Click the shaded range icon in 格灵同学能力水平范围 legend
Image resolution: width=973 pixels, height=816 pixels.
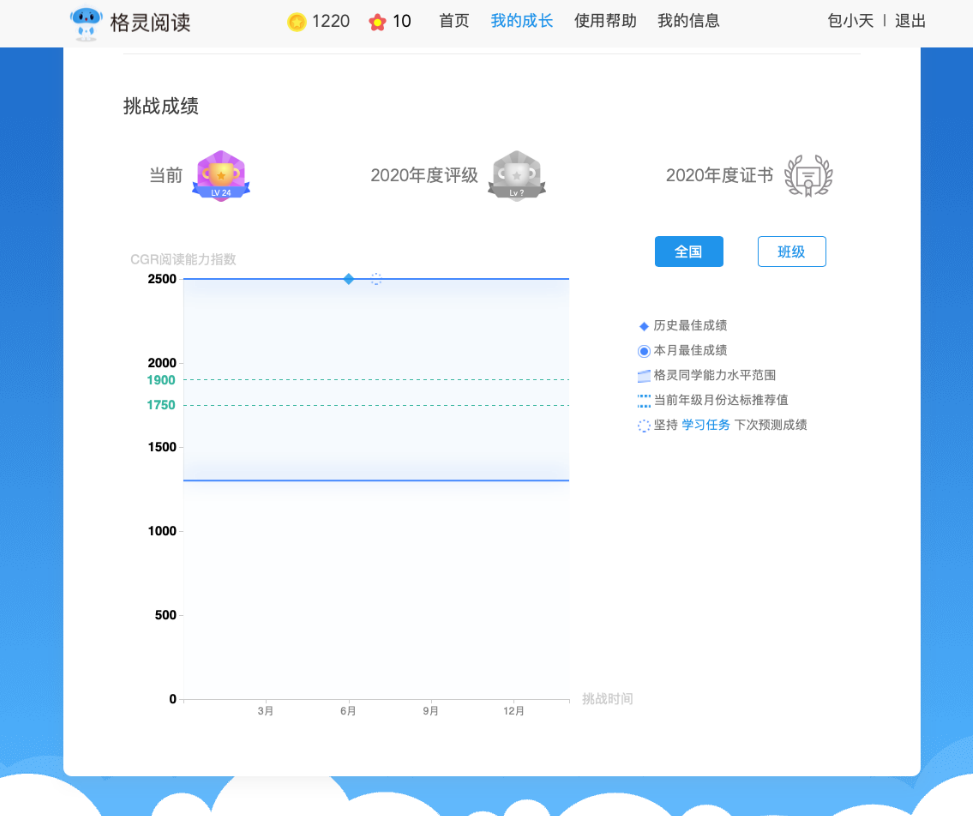tap(644, 375)
